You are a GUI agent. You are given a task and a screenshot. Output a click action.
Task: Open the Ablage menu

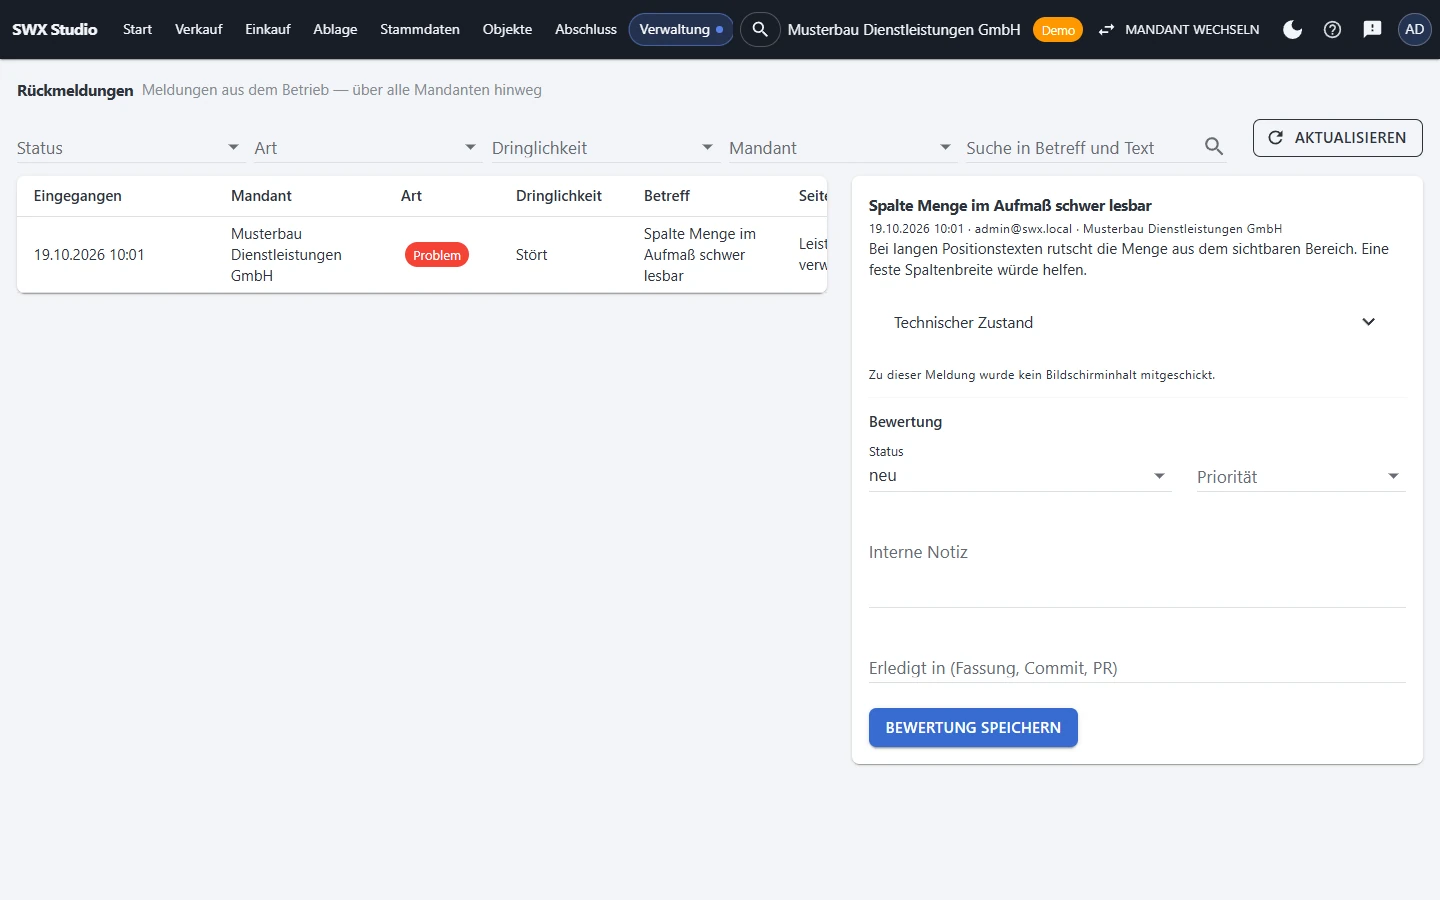[x=335, y=29]
